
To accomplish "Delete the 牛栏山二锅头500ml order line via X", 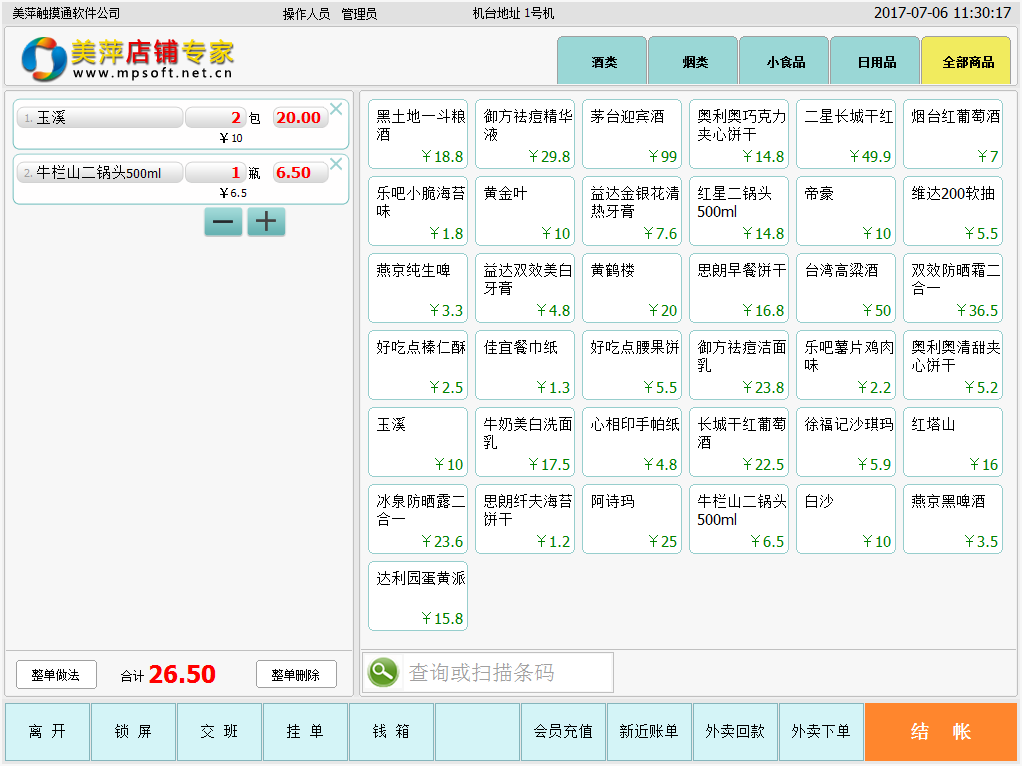I will tap(336, 163).
